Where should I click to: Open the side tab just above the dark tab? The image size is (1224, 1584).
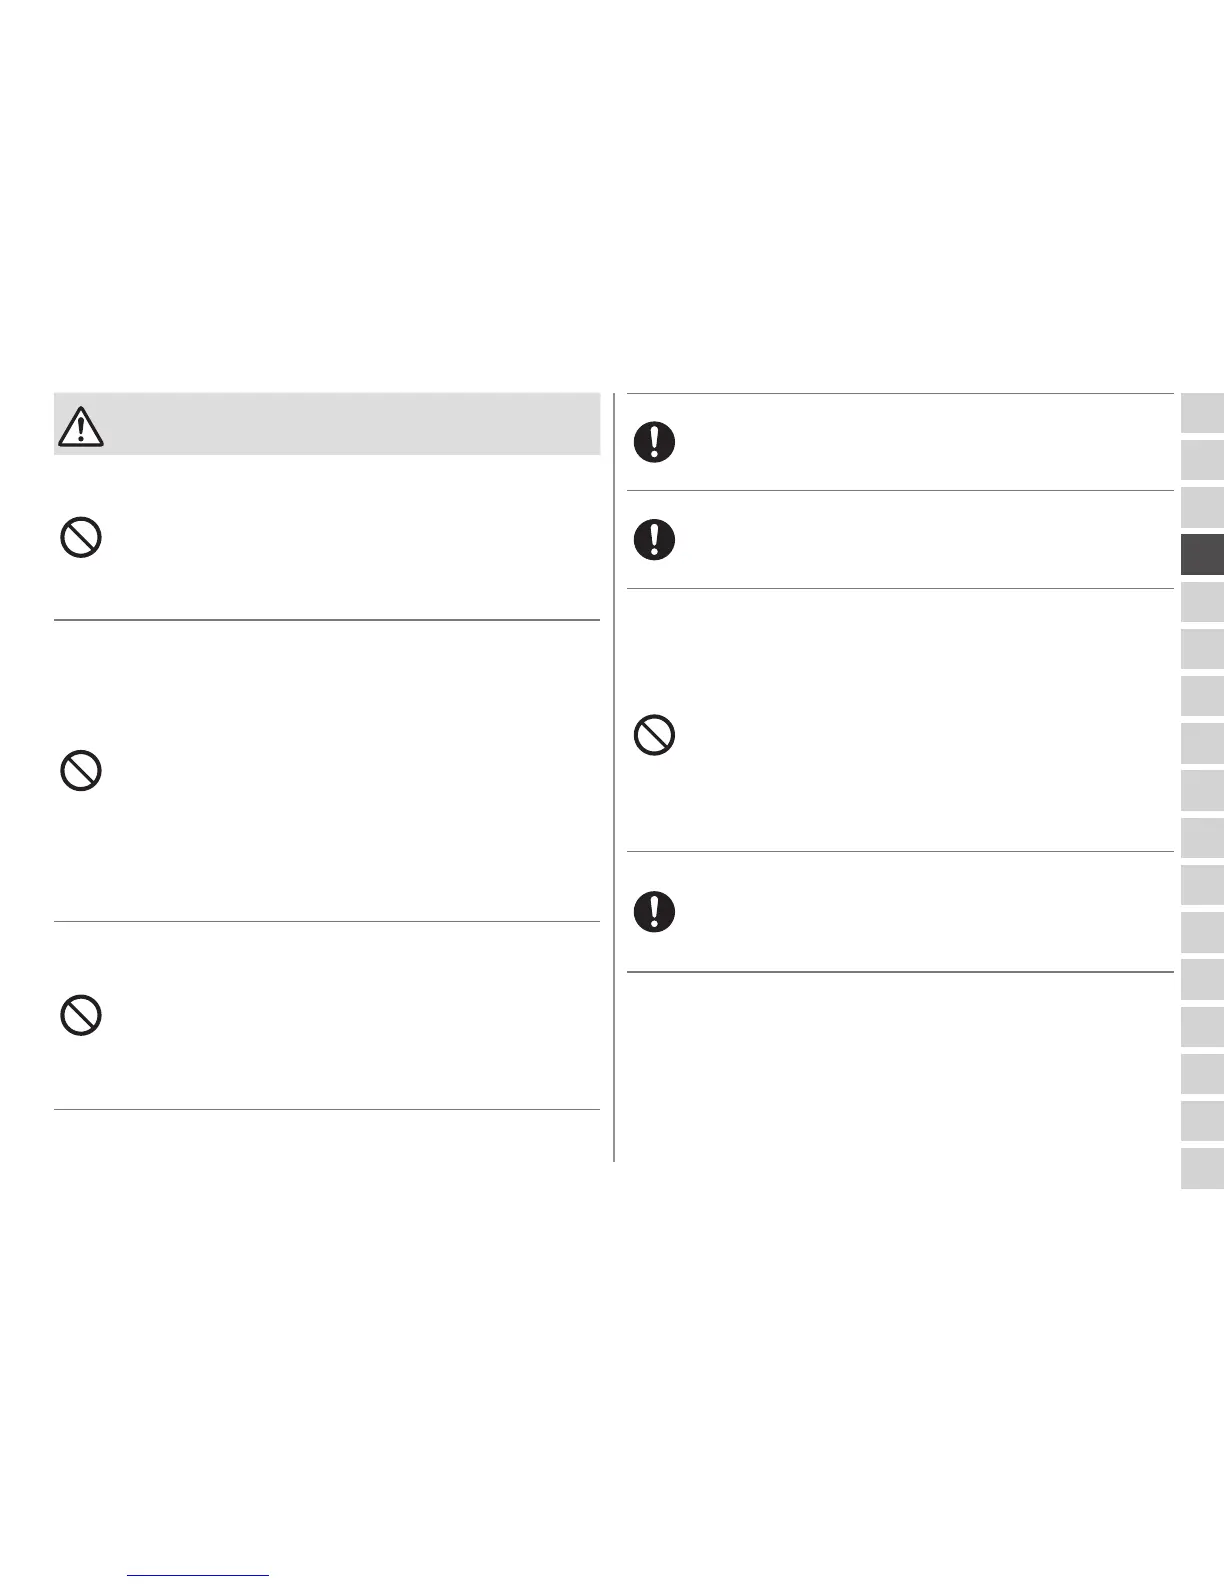click(1202, 507)
